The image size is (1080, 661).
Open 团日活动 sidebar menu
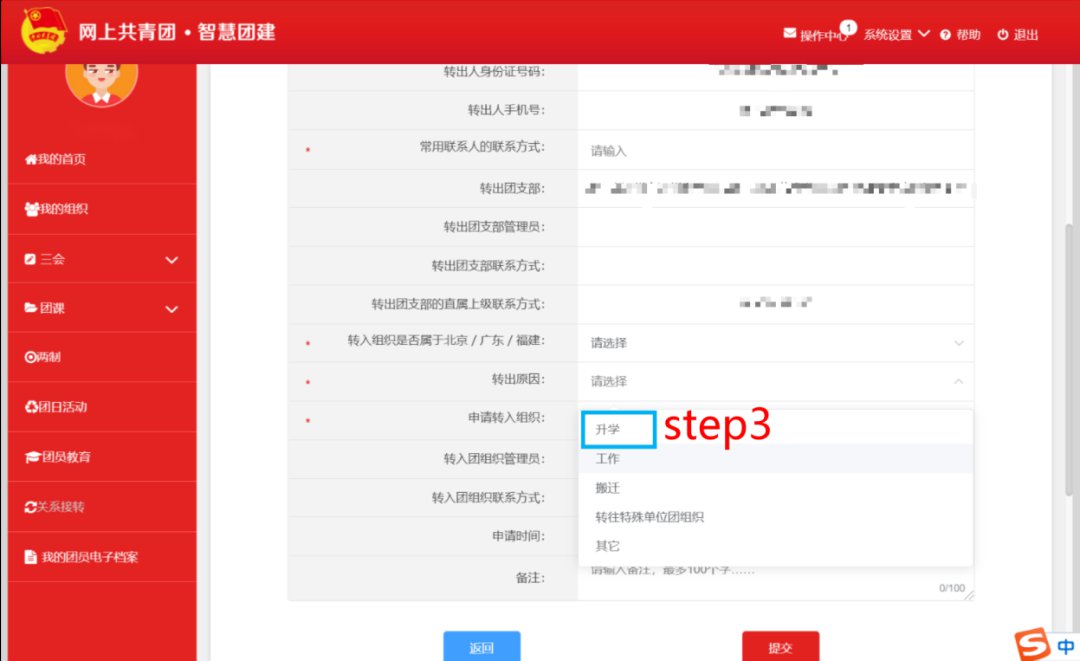click(102, 407)
